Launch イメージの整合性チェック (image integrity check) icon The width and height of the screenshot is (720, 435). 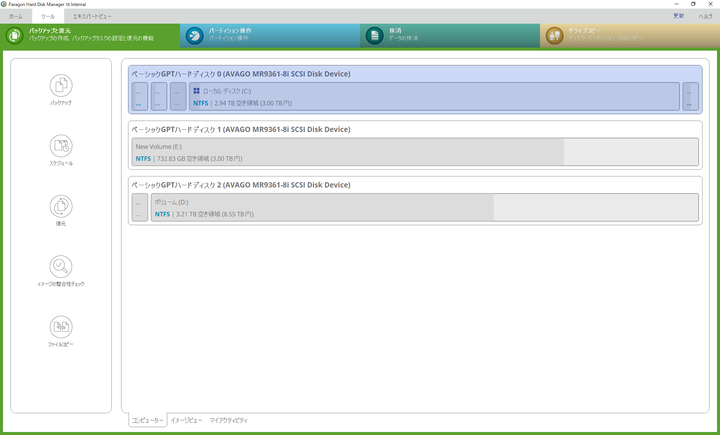click(x=61, y=267)
